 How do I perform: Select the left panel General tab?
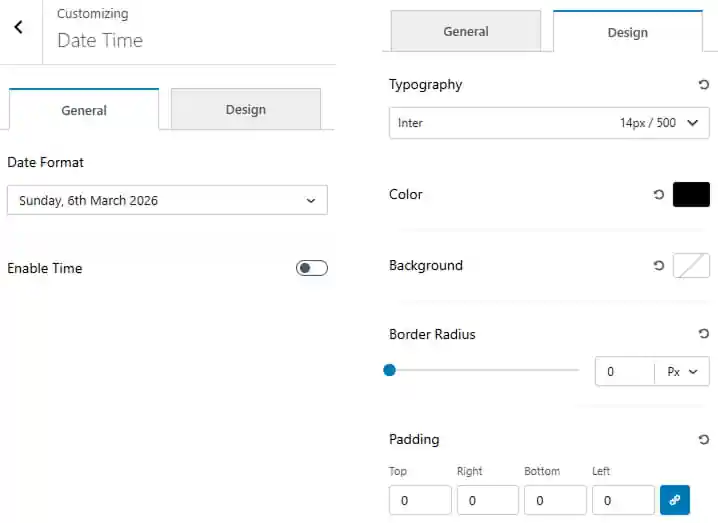[84, 110]
